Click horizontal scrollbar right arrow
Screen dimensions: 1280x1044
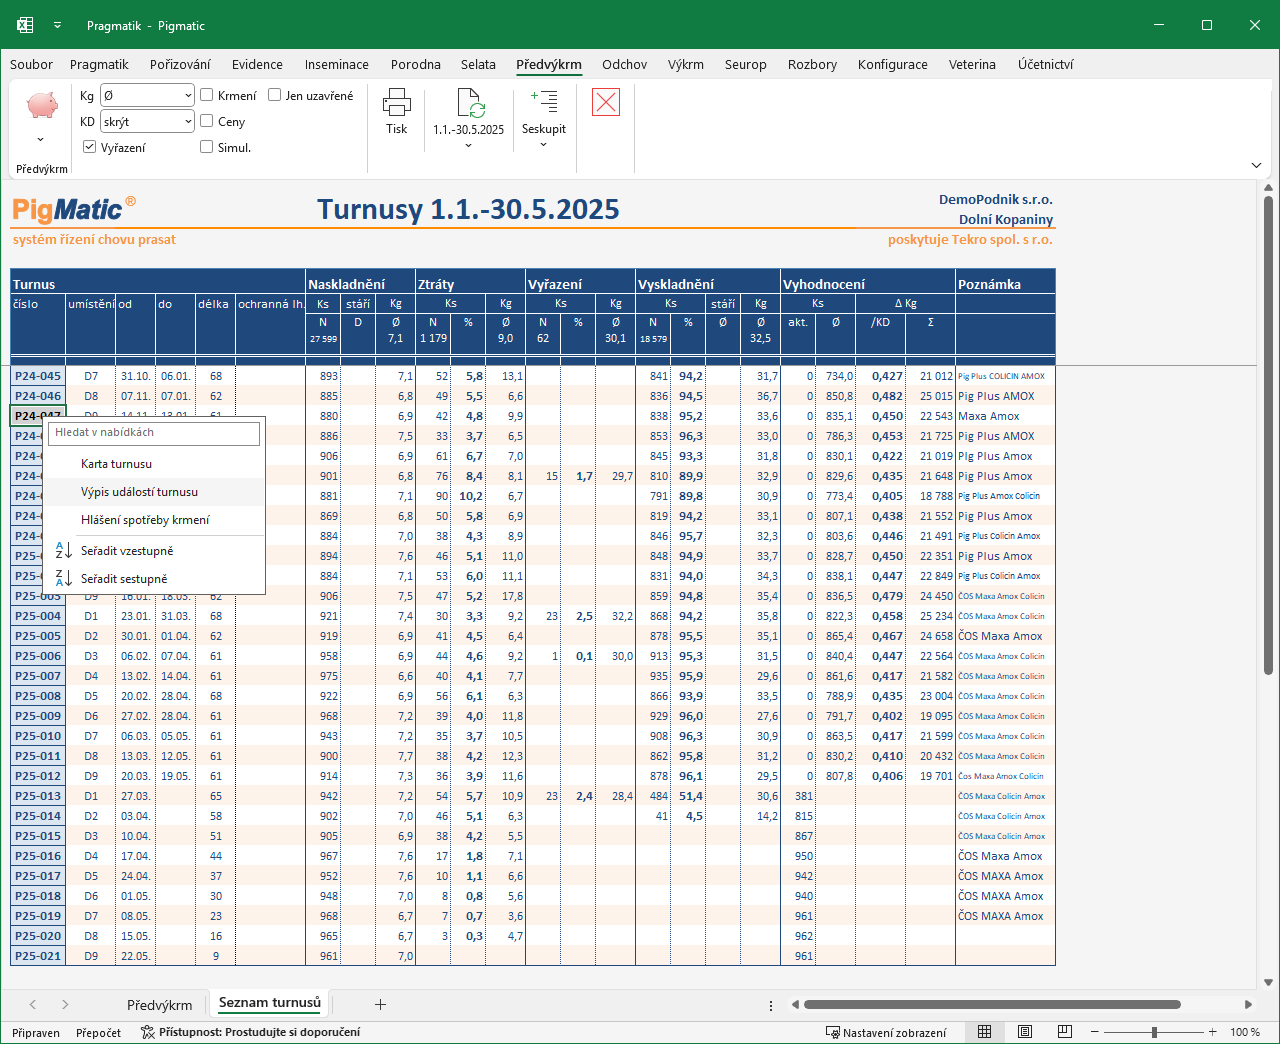pos(1248,1004)
